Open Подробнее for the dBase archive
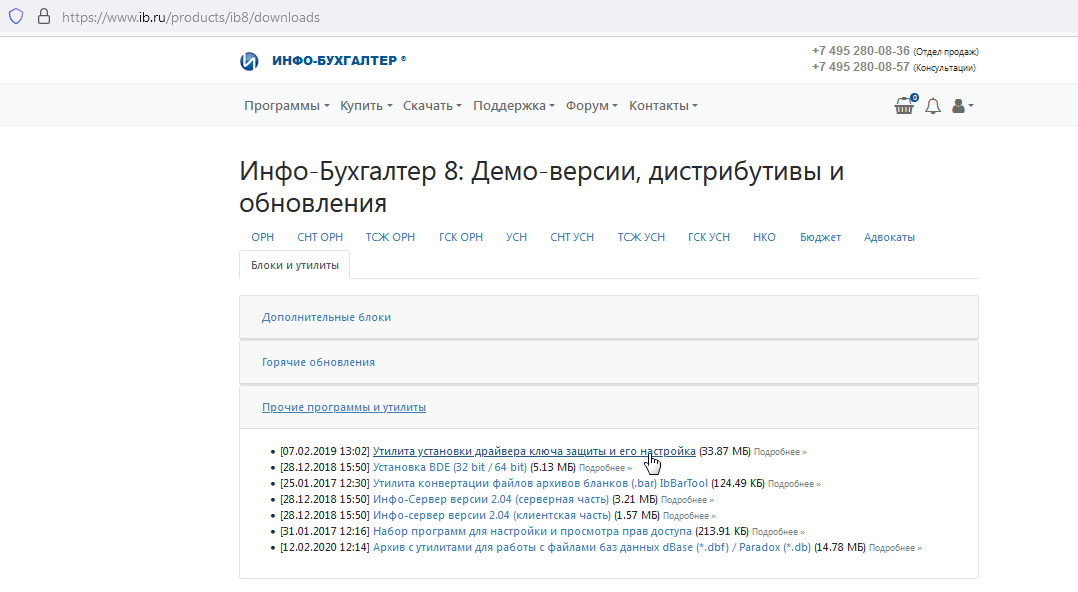This screenshot has width=1078, height=592. (895, 548)
